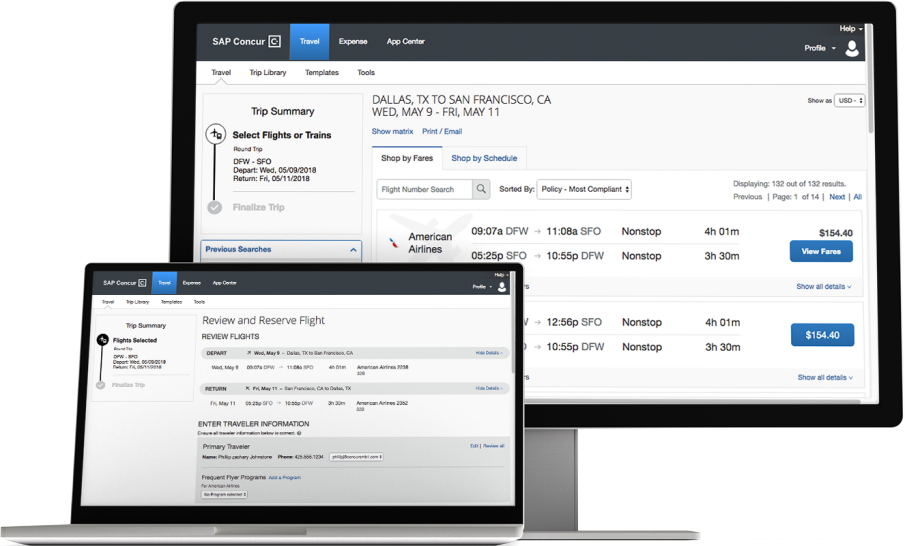The height and width of the screenshot is (546, 905).
Task: Click the Add a Program link
Action: point(285,477)
